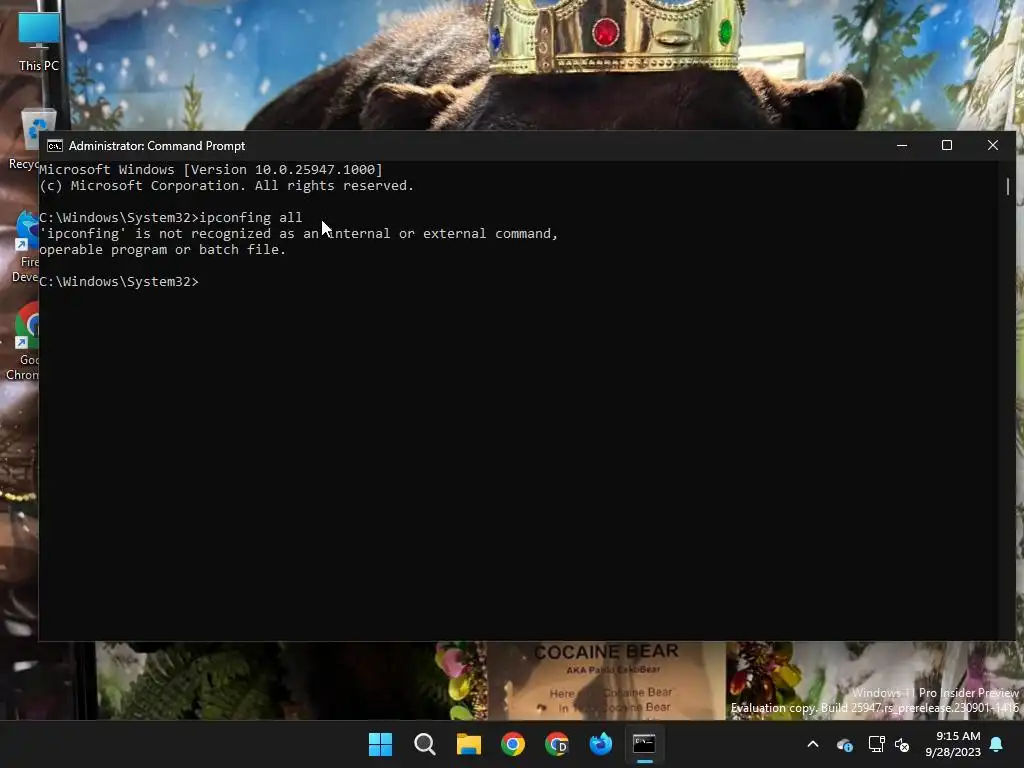Select the Firefox Developer desktop shortcut
This screenshot has height=768, width=1024.
coord(25,247)
